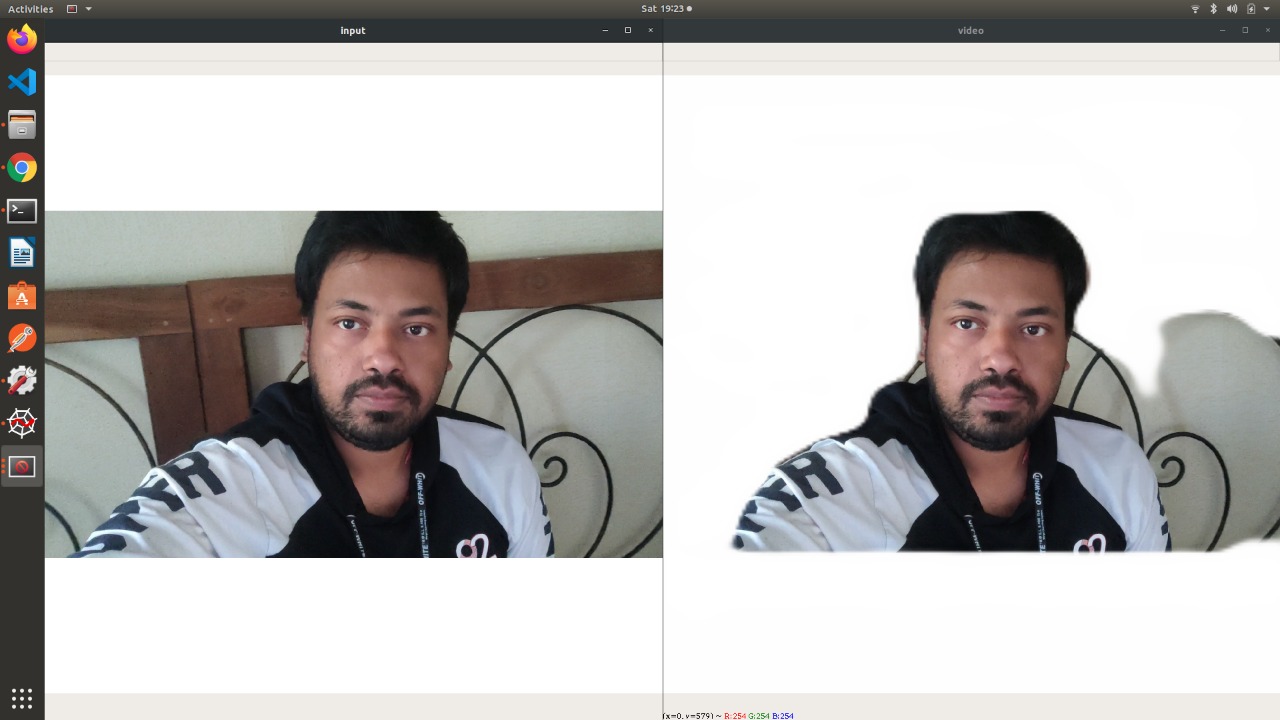The width and height of the screenshot is (1280, 720).
Task: Expand the system status dropdown arrow
Action: [x=1266, y=9]
